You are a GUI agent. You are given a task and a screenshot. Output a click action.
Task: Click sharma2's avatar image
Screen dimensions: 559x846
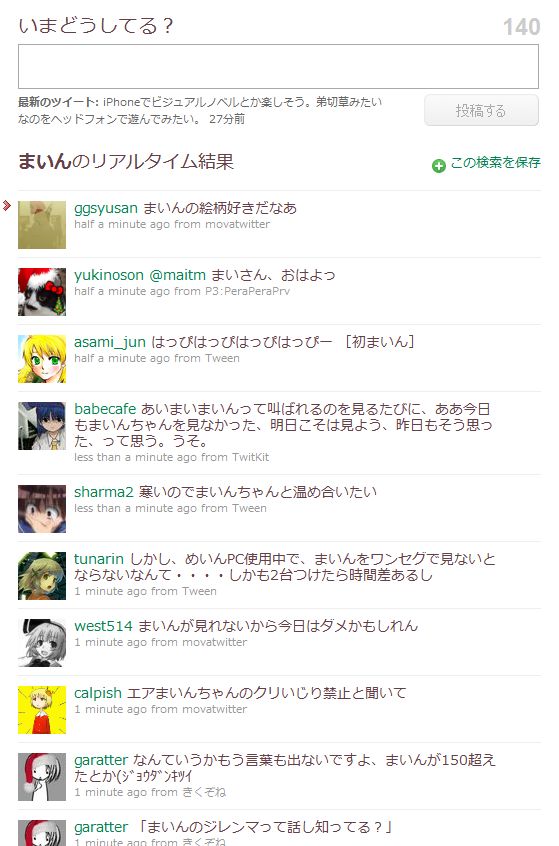[42, 509]
